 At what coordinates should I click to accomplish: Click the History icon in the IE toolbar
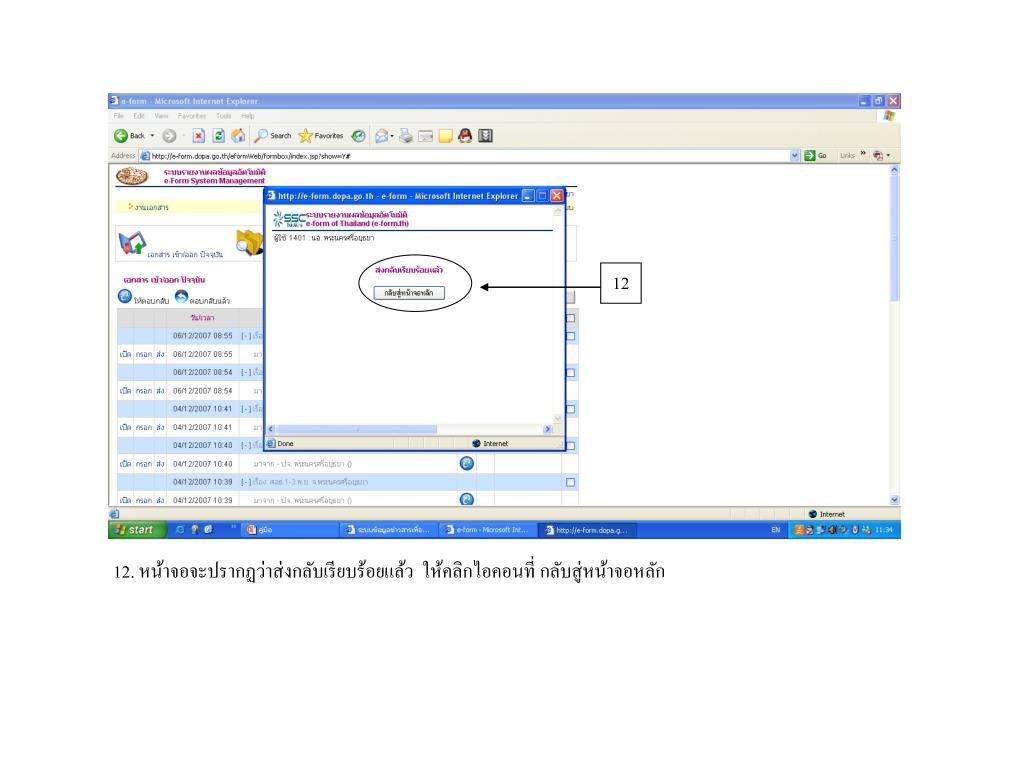coord(358,136)
